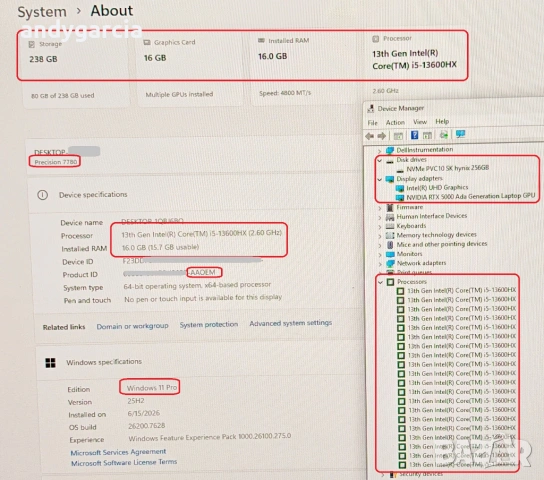
Task: Expand the Human Interface Devices node
Action: (x=380, y=217)
